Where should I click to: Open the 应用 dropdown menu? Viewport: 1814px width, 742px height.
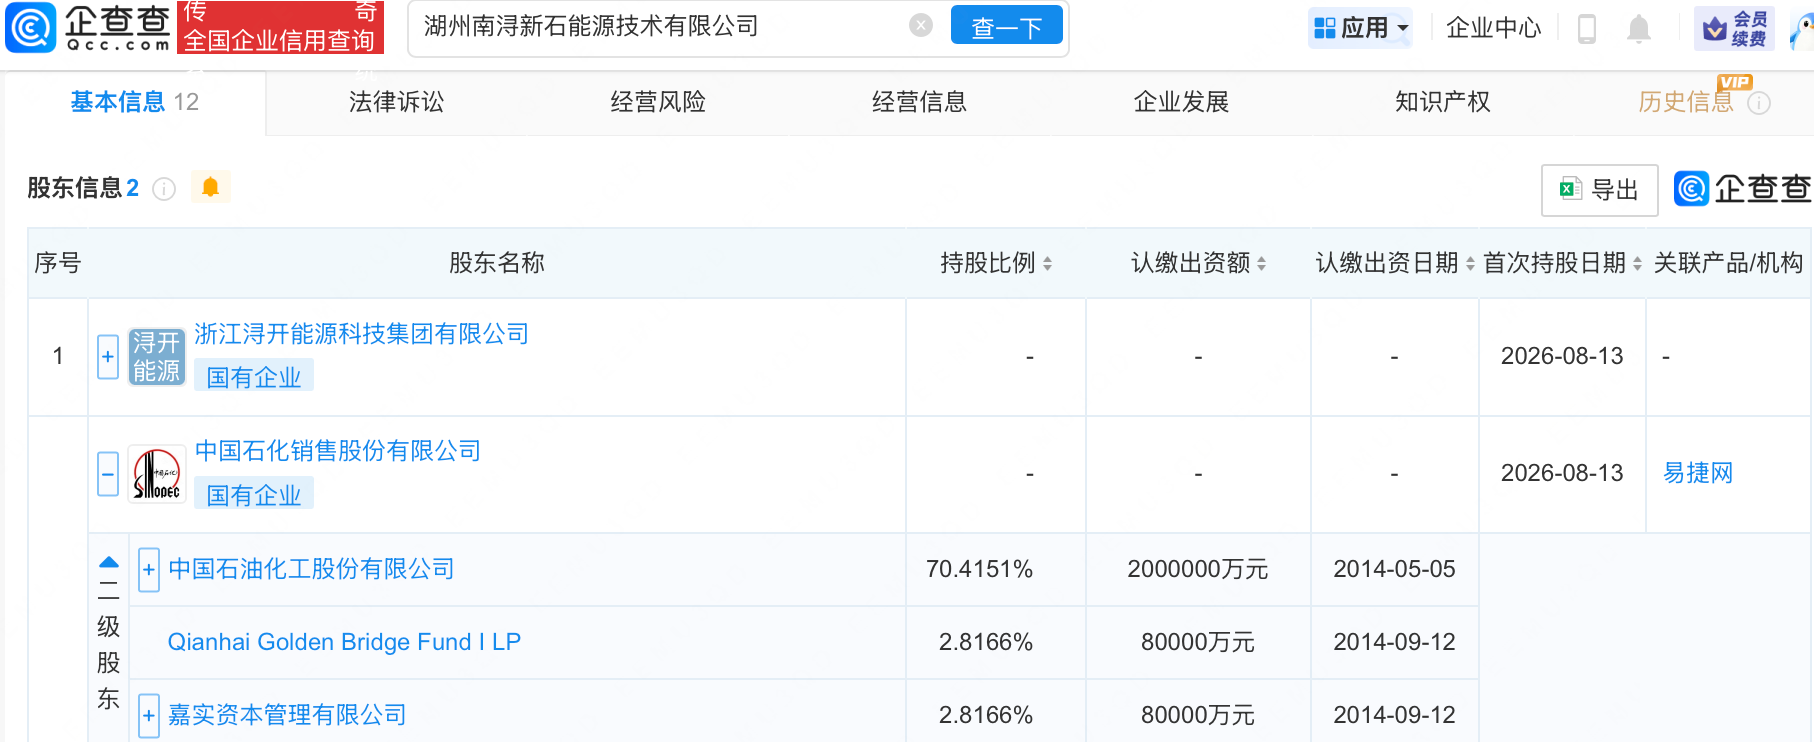point(1361,28)
